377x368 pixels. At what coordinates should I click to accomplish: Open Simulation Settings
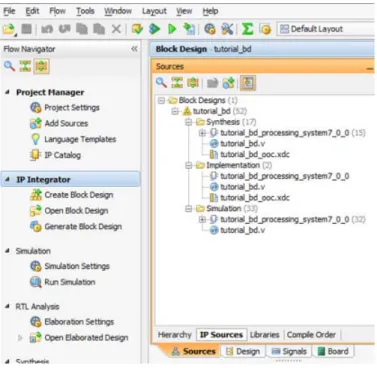[x=70, y=266]
